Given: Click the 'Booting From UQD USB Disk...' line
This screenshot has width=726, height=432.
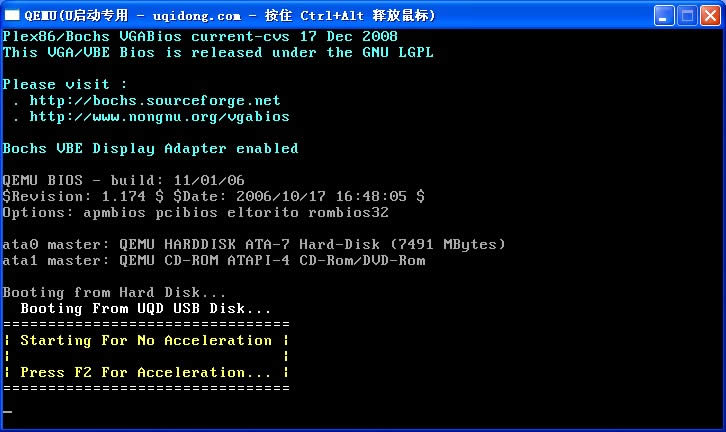Looking at the screenshot, I should coord(146,308).
